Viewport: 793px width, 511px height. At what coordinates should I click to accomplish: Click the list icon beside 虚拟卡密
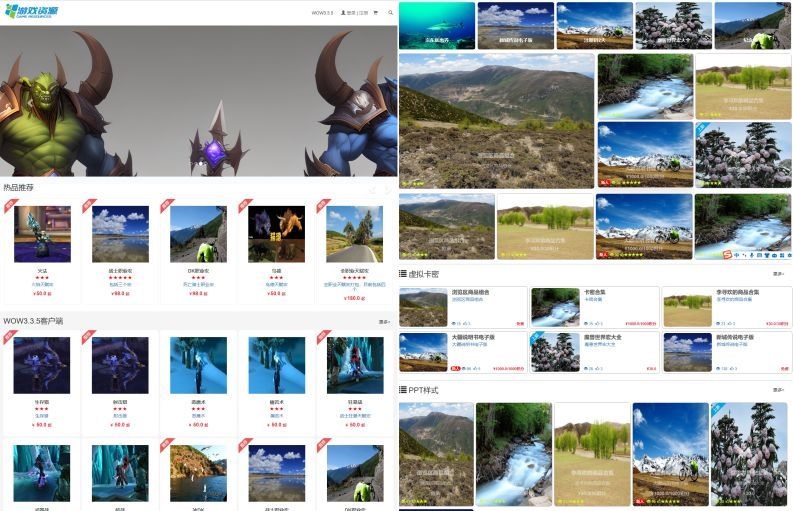[x=403, y=274]
